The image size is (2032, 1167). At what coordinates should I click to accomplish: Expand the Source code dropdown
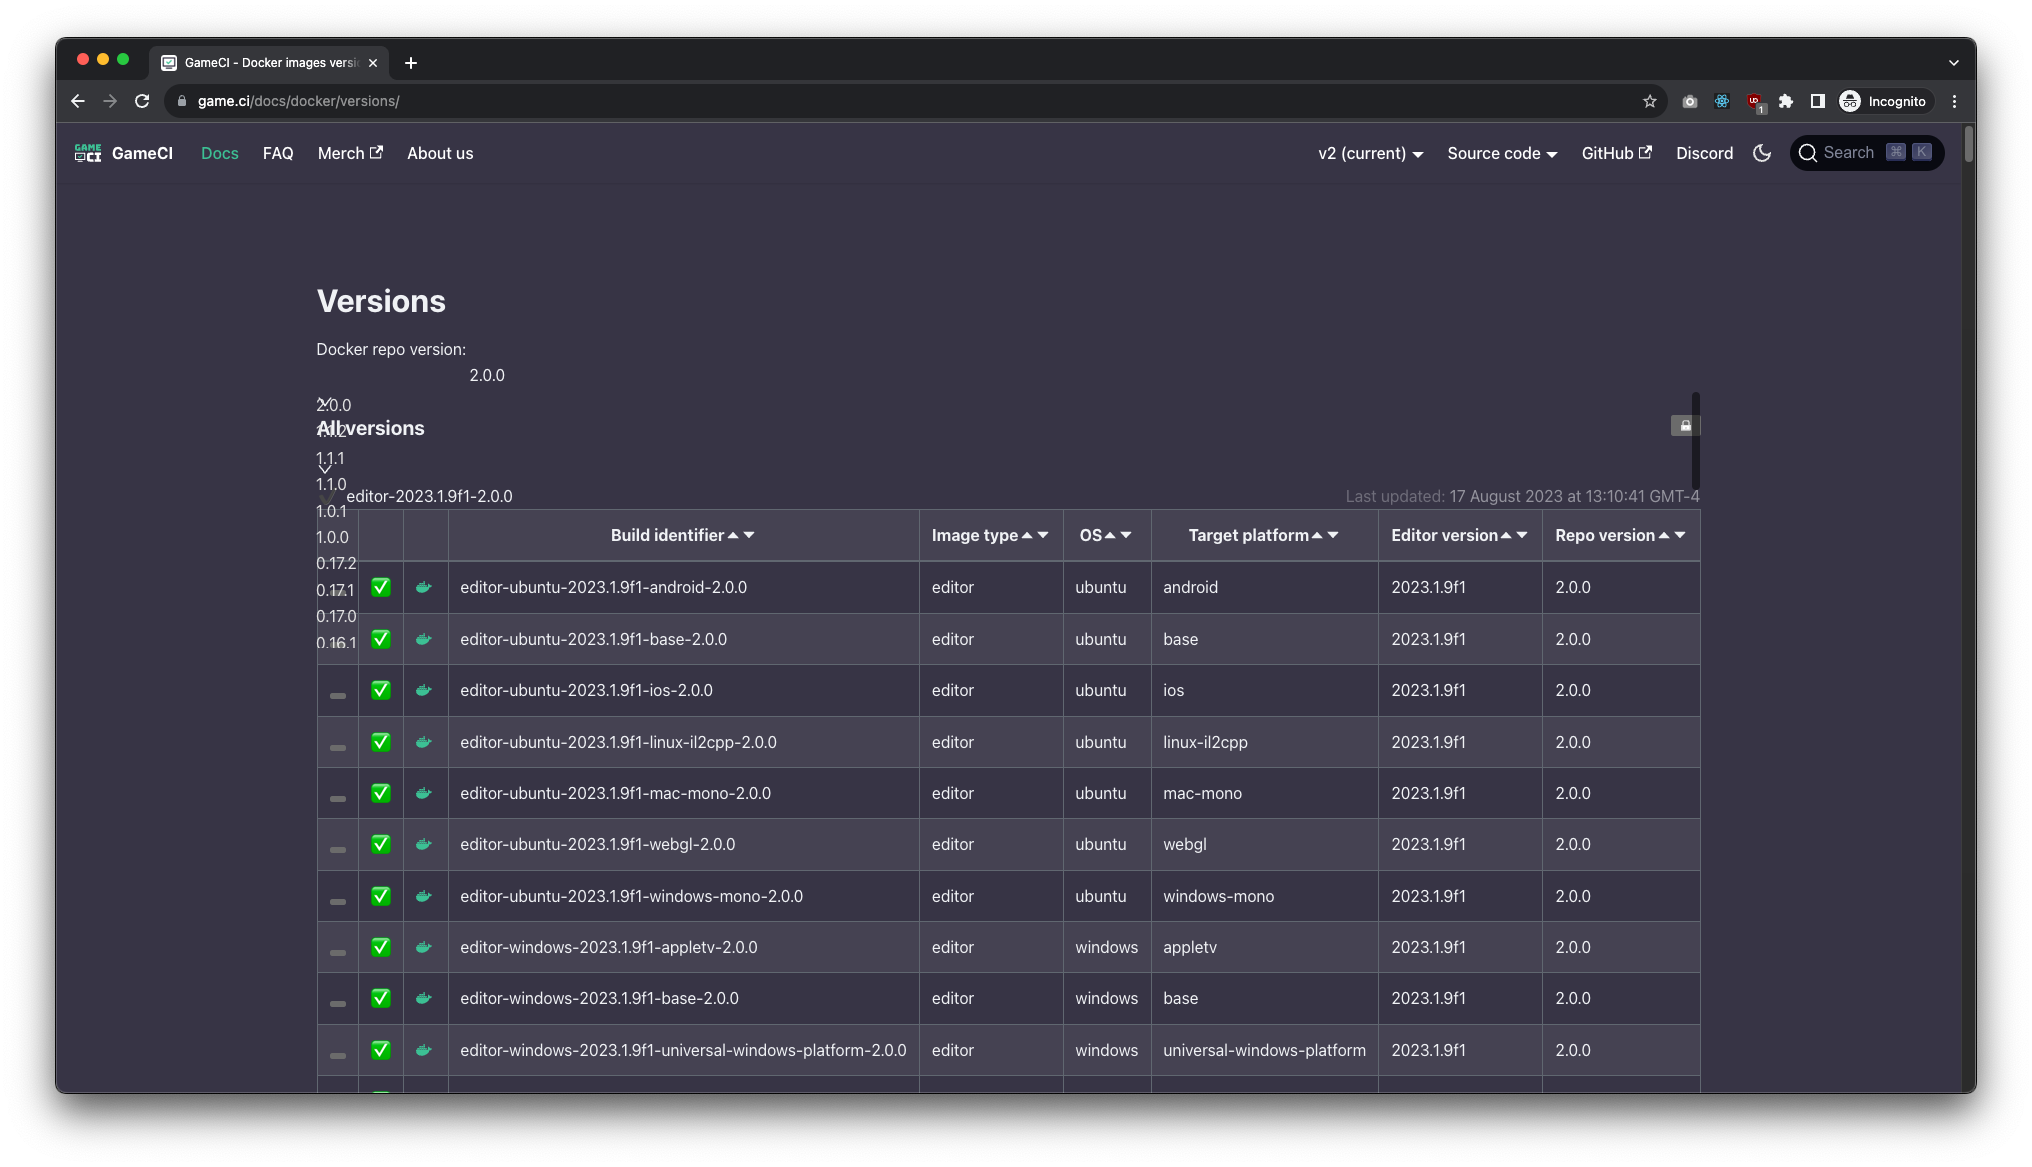click(1502, 153)
